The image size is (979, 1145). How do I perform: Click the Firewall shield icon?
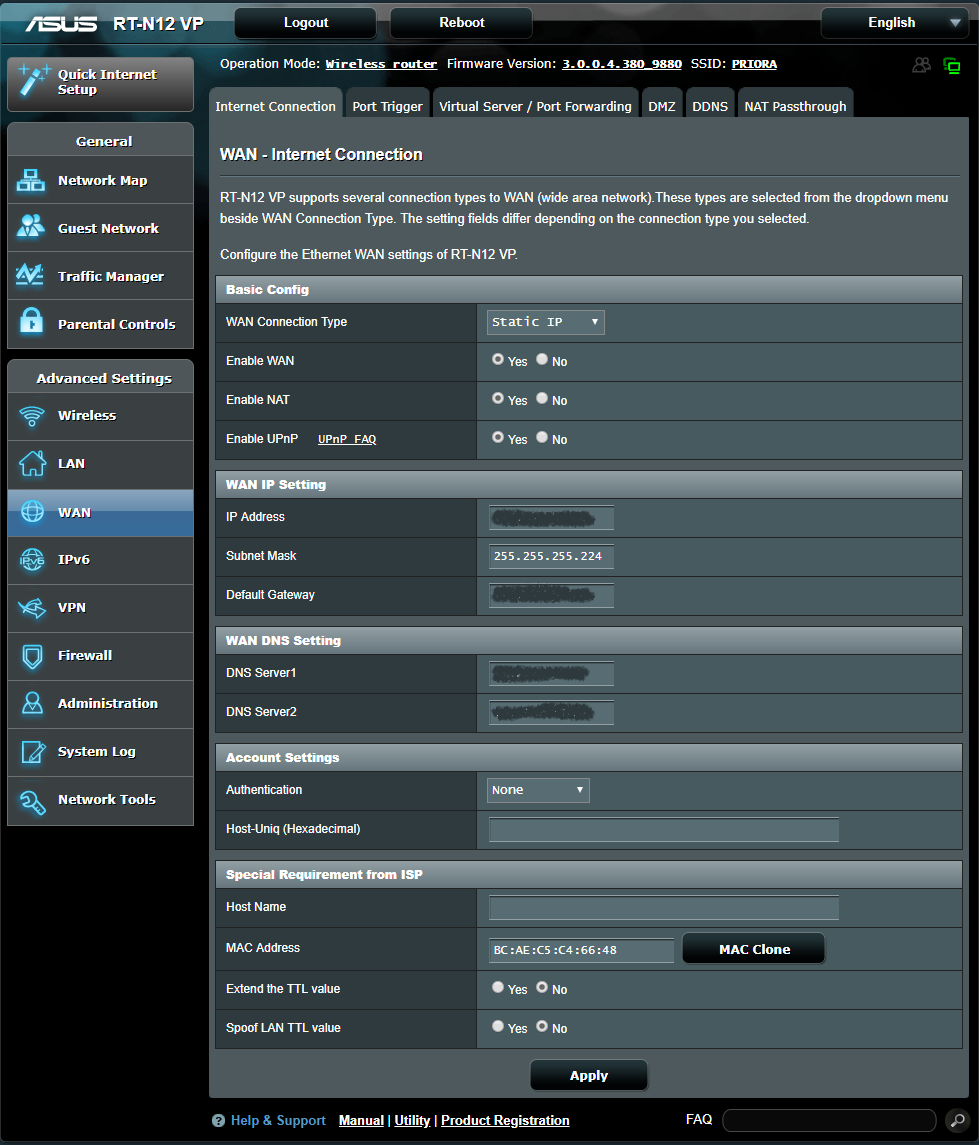click(x=32, y=656)
